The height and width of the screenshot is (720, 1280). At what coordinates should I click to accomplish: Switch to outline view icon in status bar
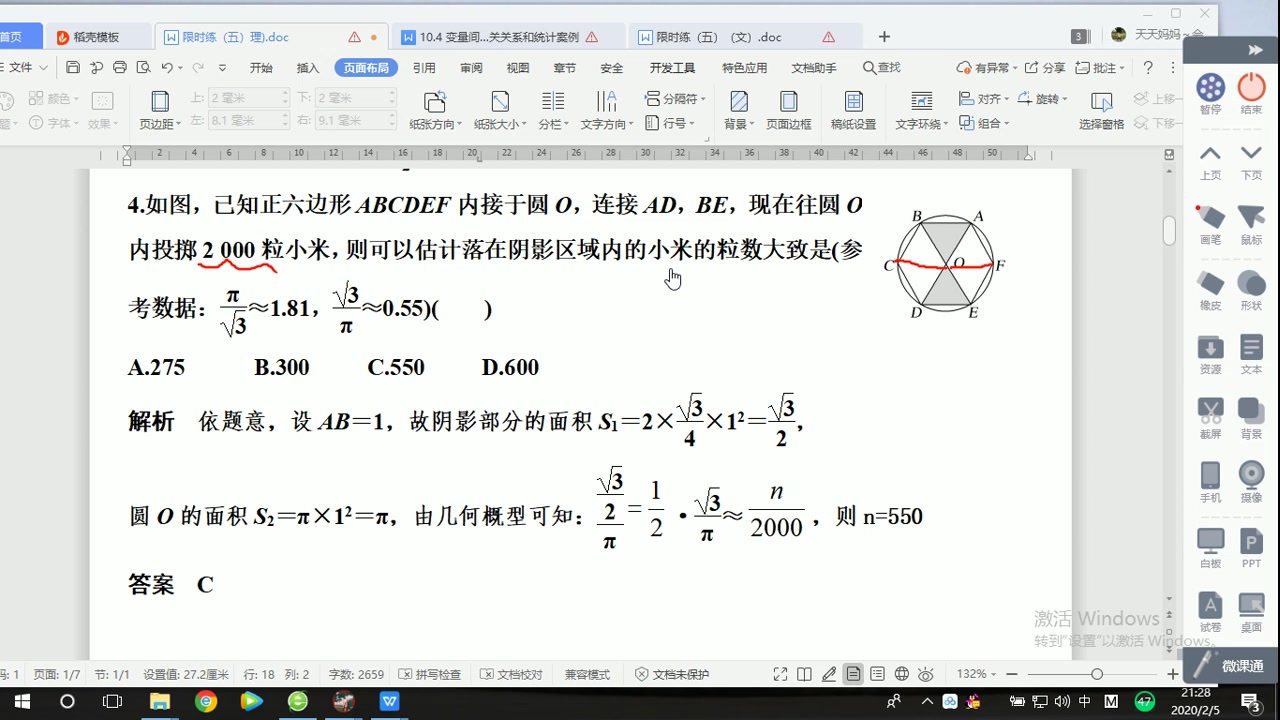(x=877, y=674)
